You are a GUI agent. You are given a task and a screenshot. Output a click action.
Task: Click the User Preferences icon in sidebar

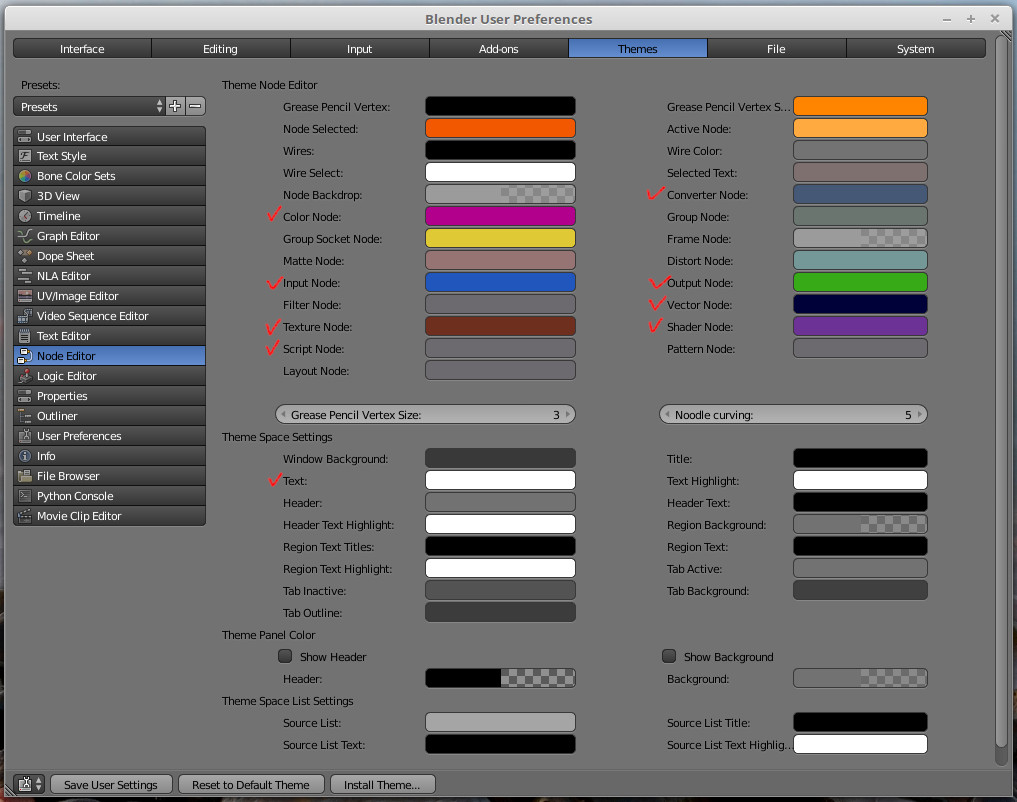click(25, 436)
